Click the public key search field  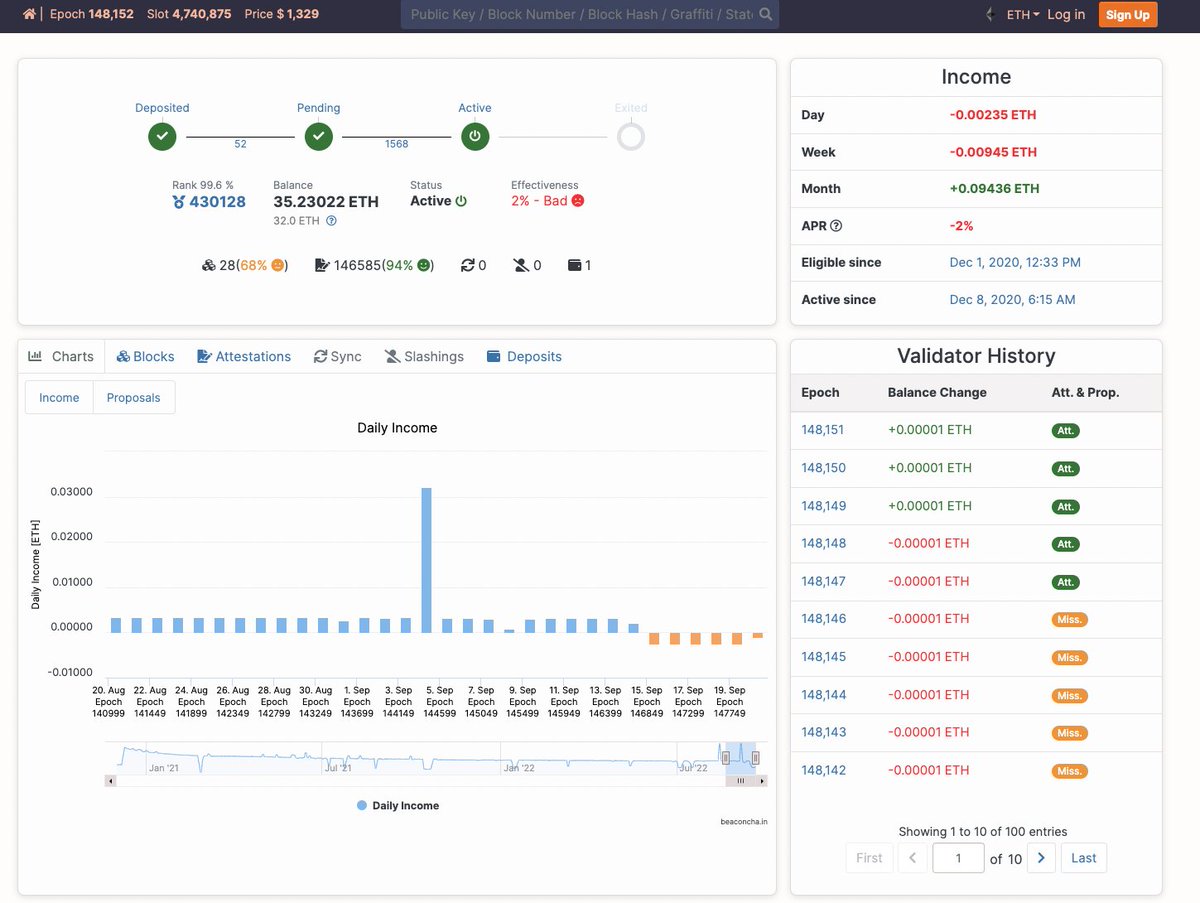[x=580, y=14]
